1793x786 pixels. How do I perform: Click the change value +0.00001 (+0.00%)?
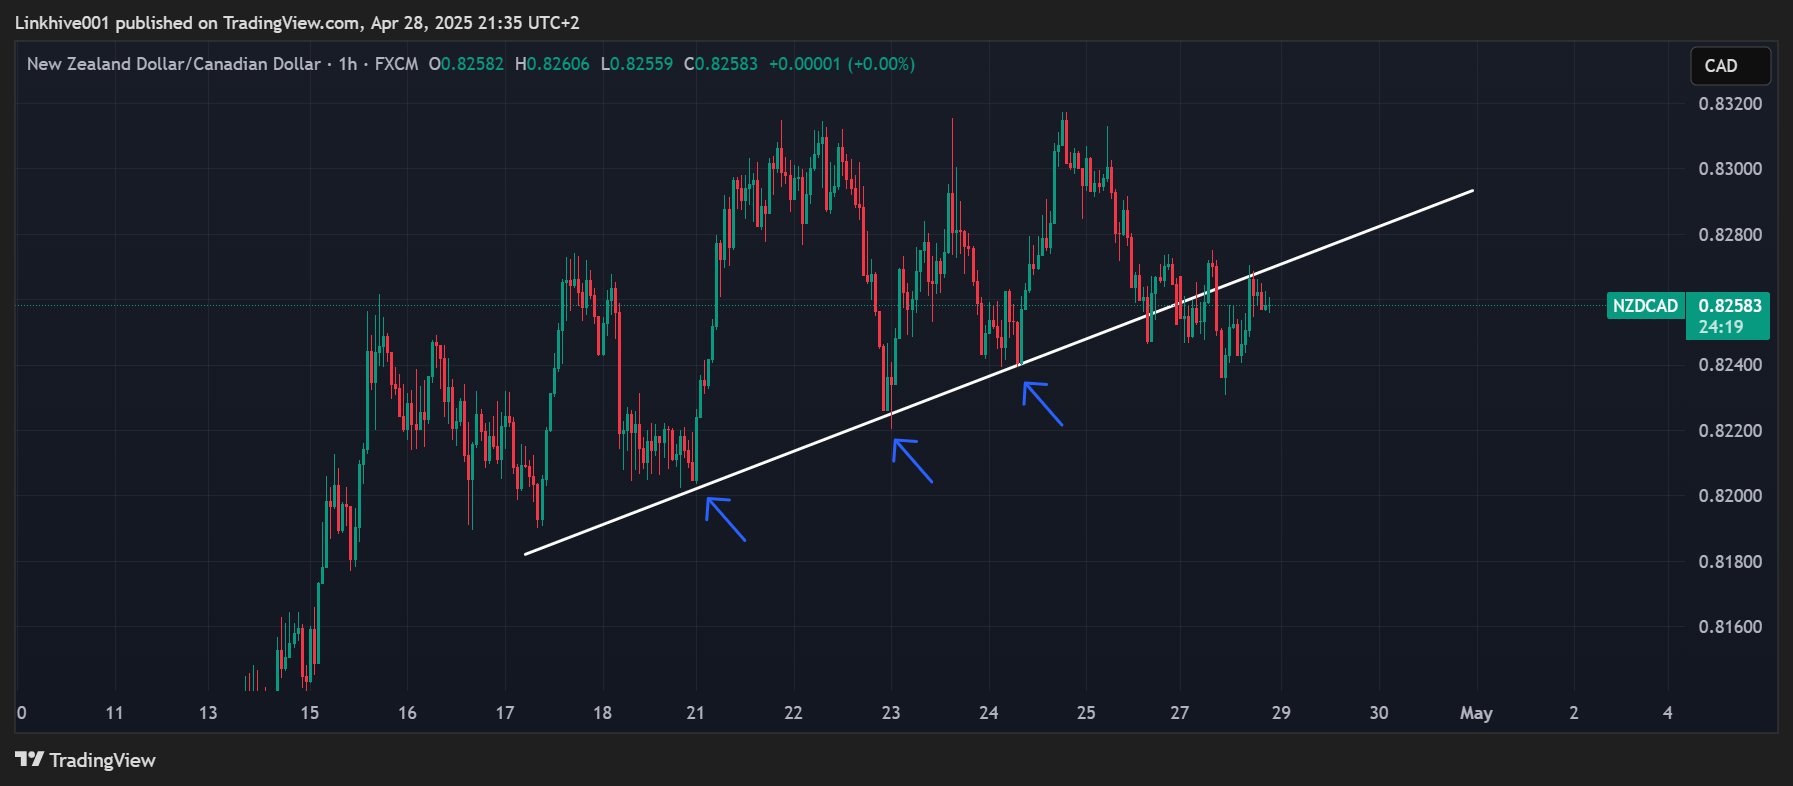842,64
